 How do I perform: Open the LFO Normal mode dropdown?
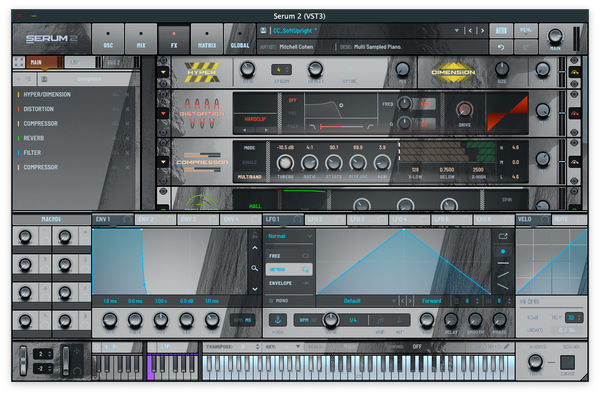[289, 237]
